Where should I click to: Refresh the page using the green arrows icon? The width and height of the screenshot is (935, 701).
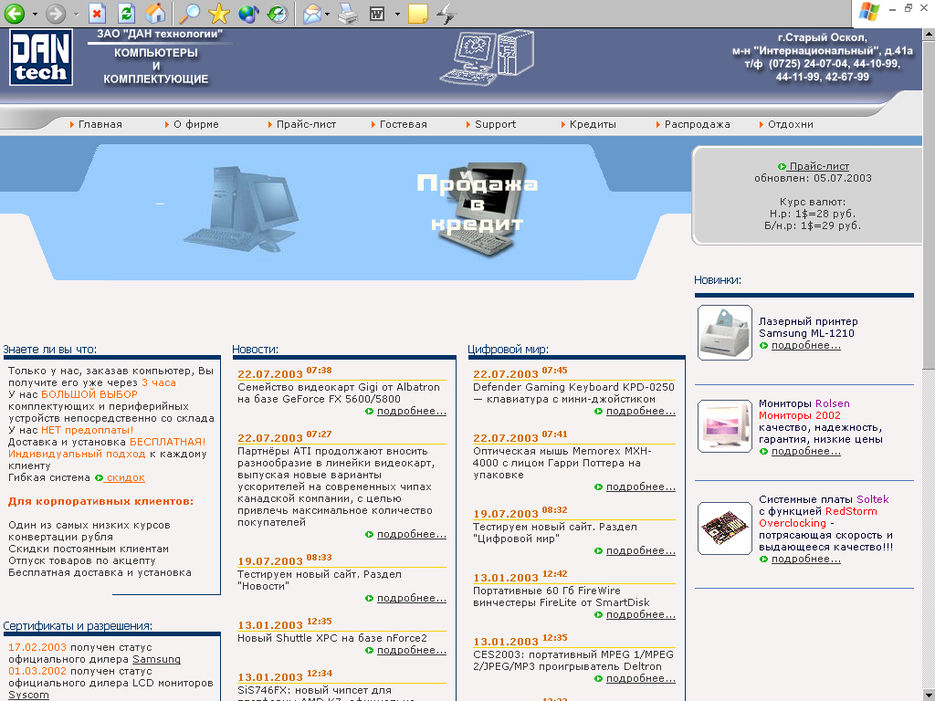pos(126,13)
